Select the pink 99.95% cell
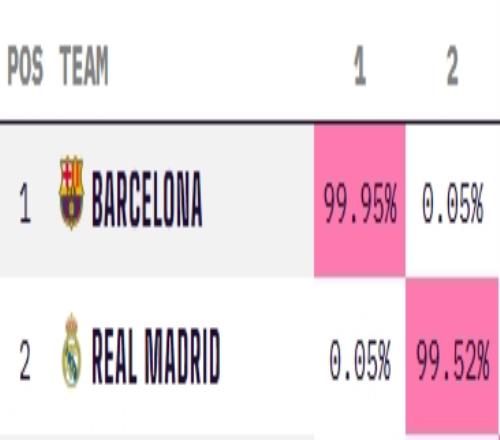The width and height of the screenshot is (500, 440). (360, 200)
